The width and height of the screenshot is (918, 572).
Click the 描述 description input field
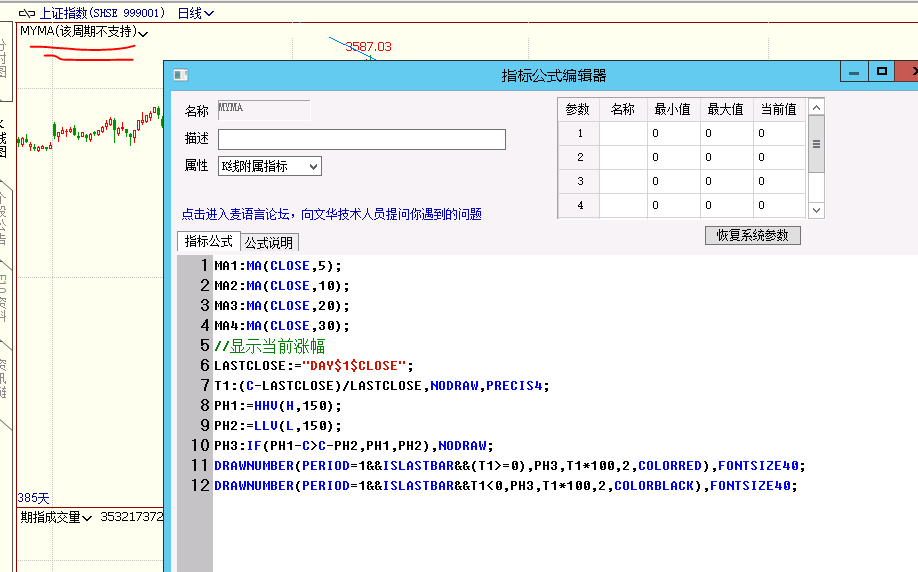361,139
